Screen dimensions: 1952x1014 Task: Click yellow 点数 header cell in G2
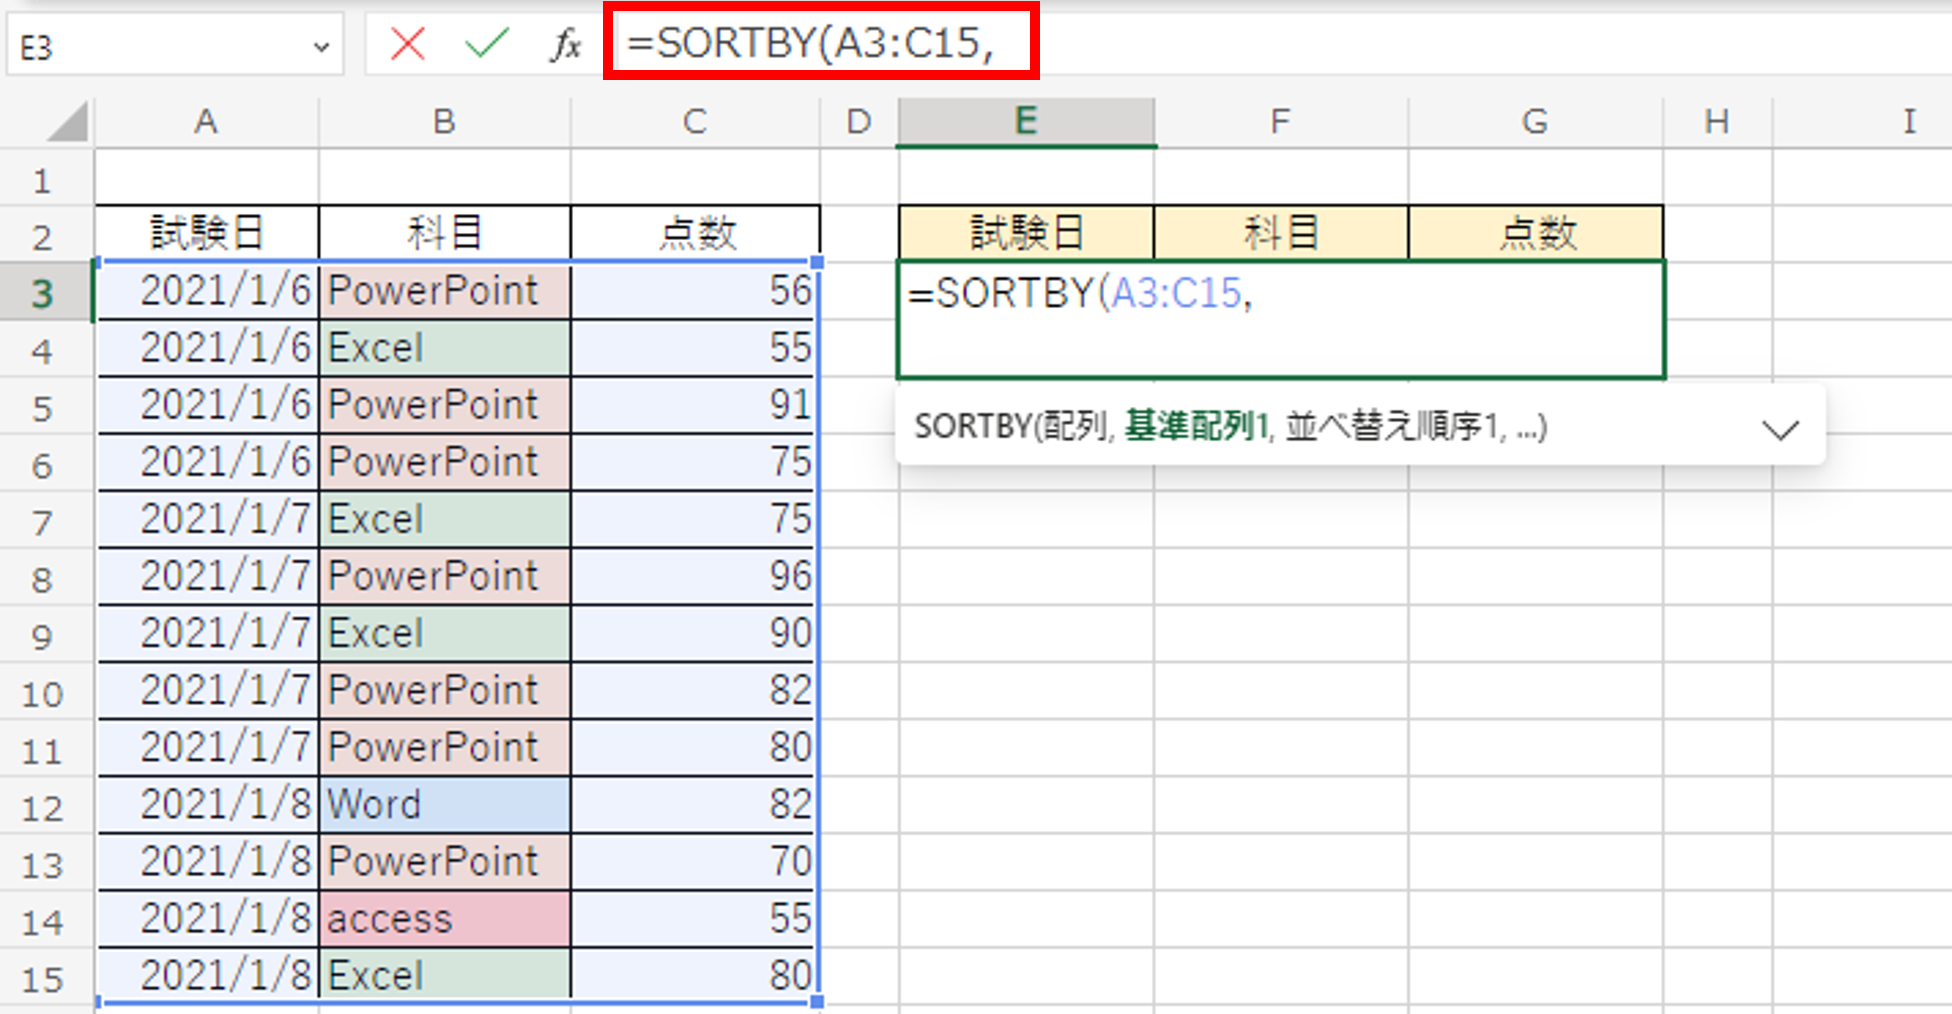[1535, 233]
